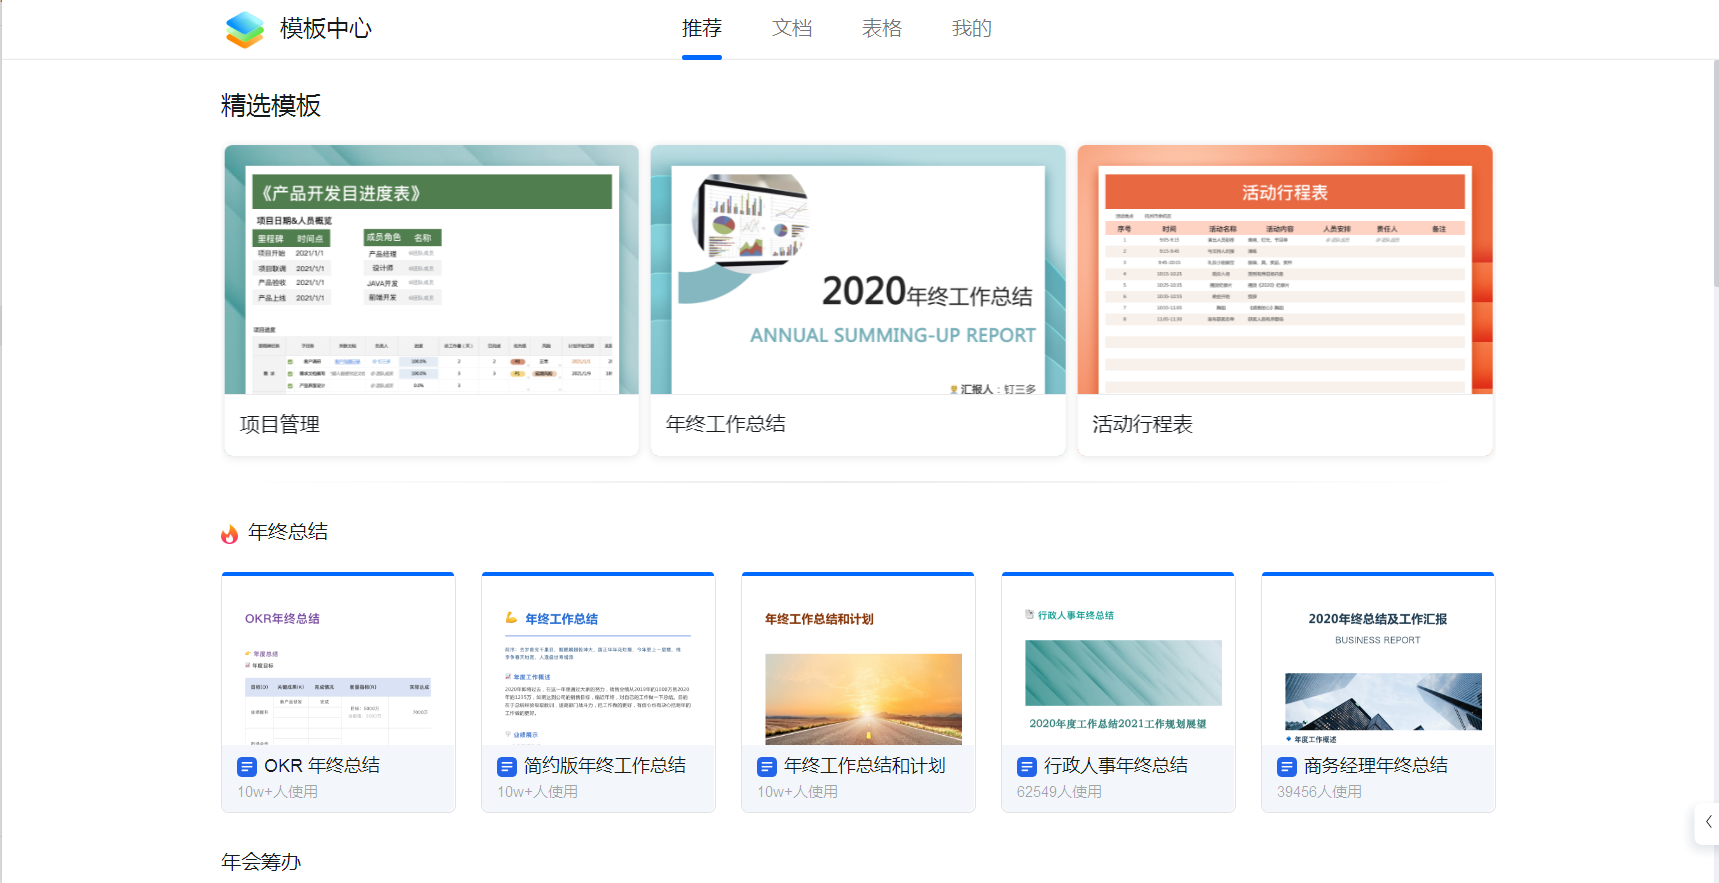Expand the side panel collapse arrow
The width and height of the screenshot is (1719, 883).
coord(1708,822)
